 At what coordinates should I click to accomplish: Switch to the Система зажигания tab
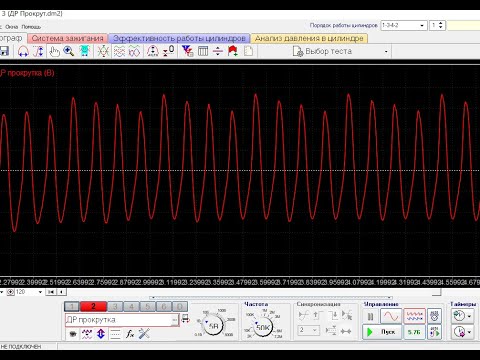pos(67,38)
